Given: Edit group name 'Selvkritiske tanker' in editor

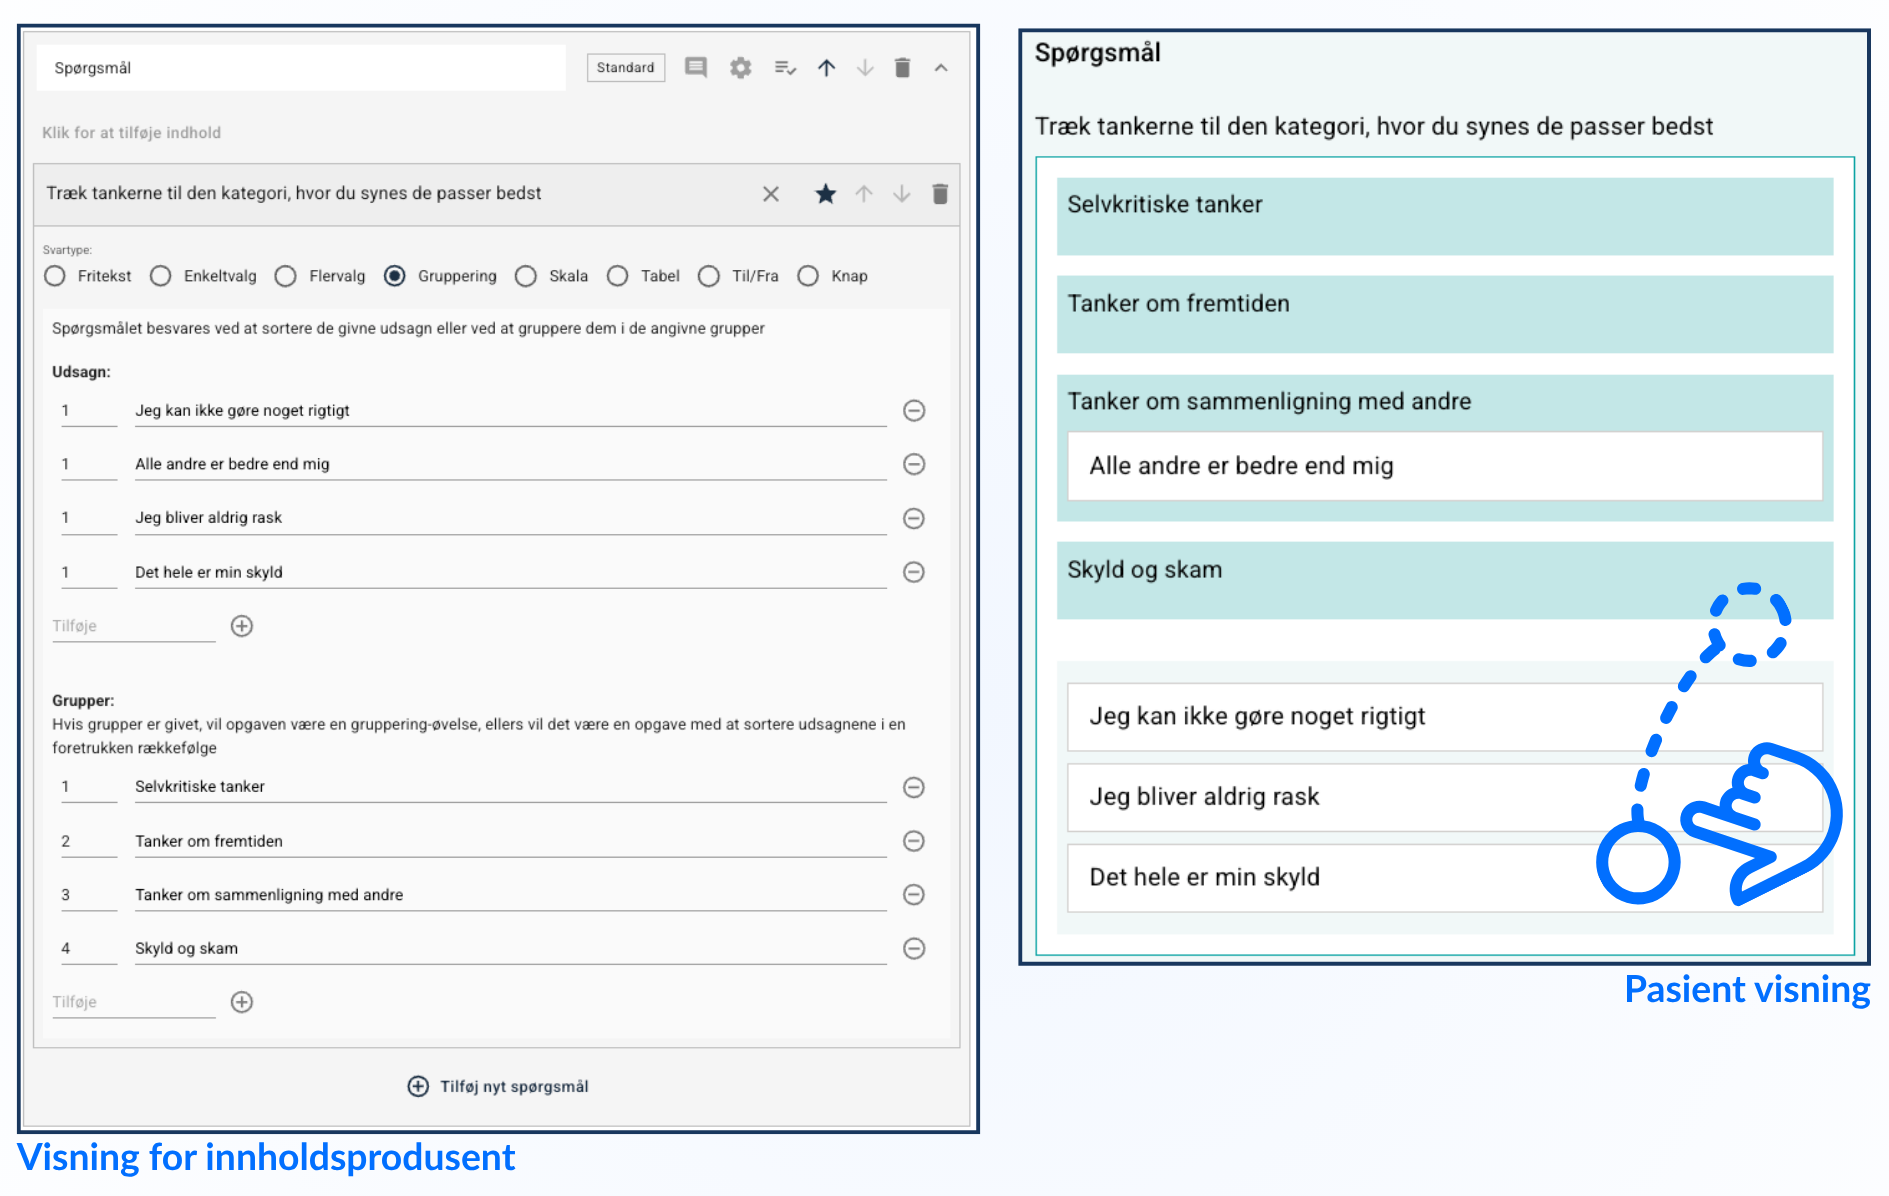Looking at the screenshot, I should 511,787.
